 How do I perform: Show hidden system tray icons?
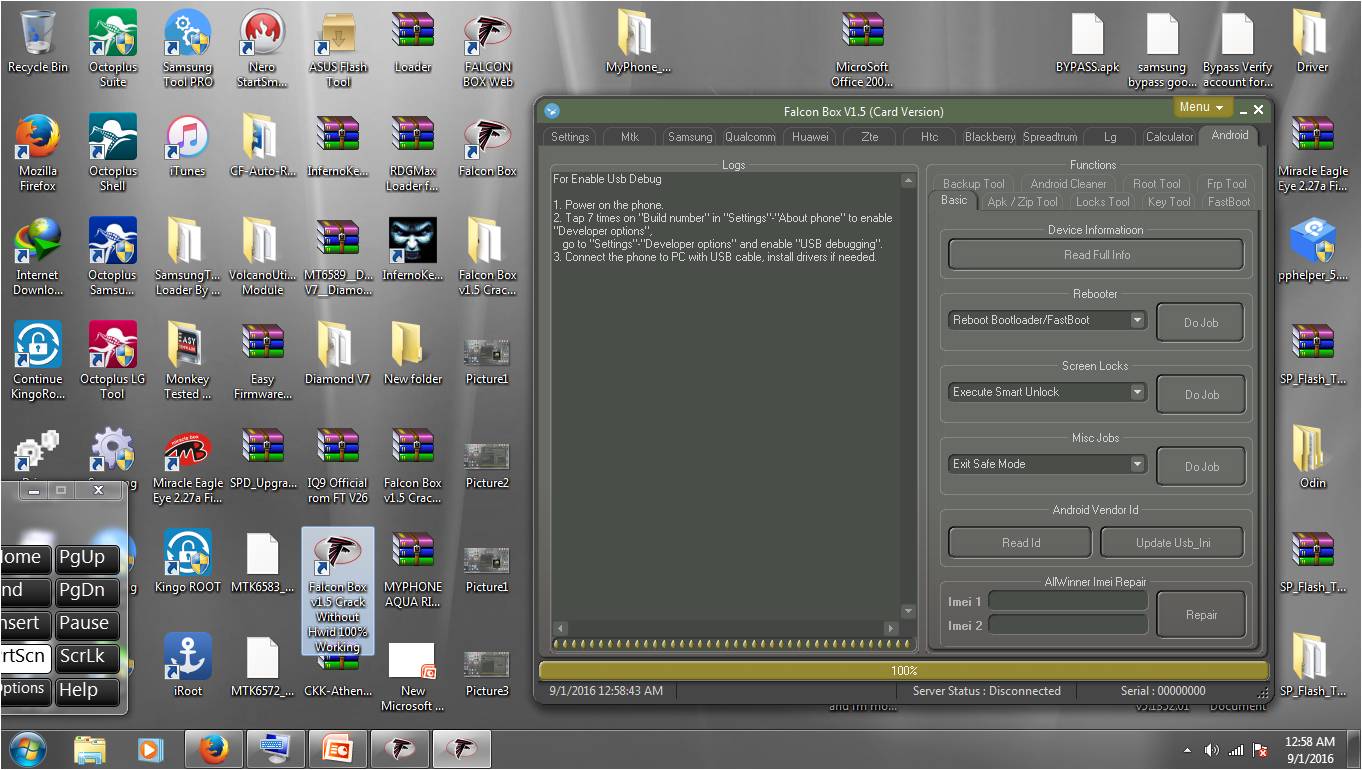(1187, 750)
